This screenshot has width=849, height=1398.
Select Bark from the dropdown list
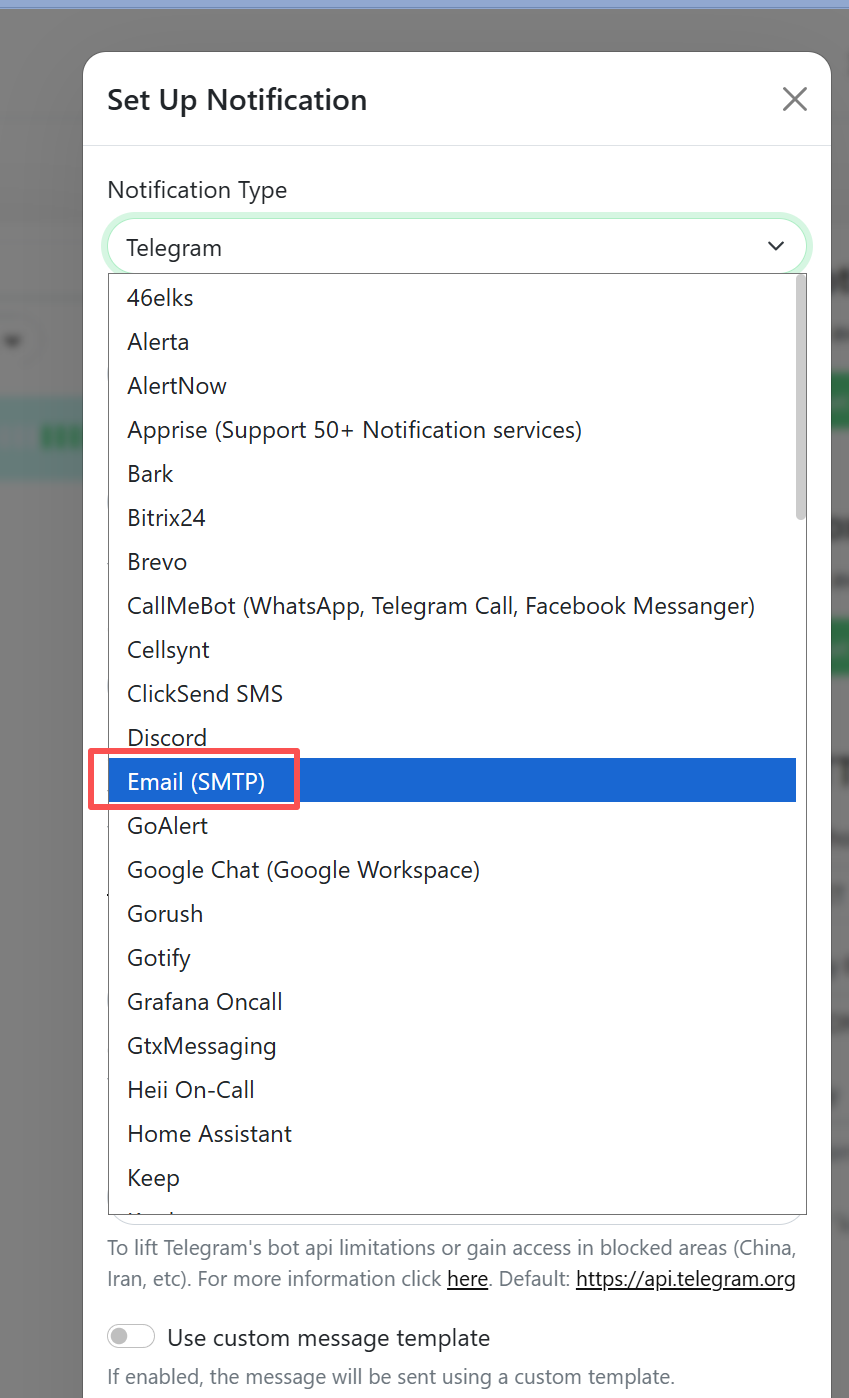click(x=150, y=473)
